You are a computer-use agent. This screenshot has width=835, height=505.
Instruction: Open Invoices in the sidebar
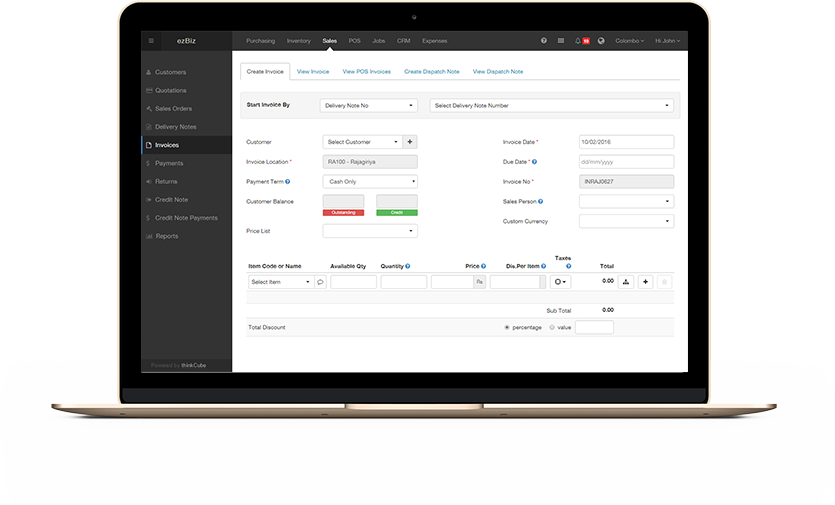186,145
